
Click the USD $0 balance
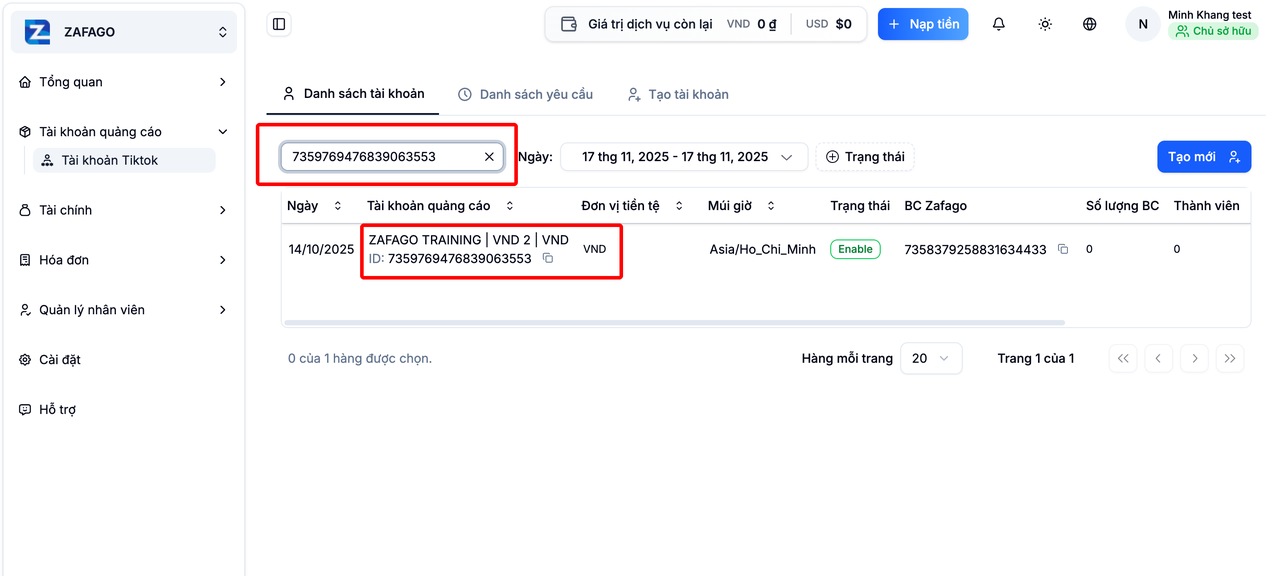[x=829, y=24]
